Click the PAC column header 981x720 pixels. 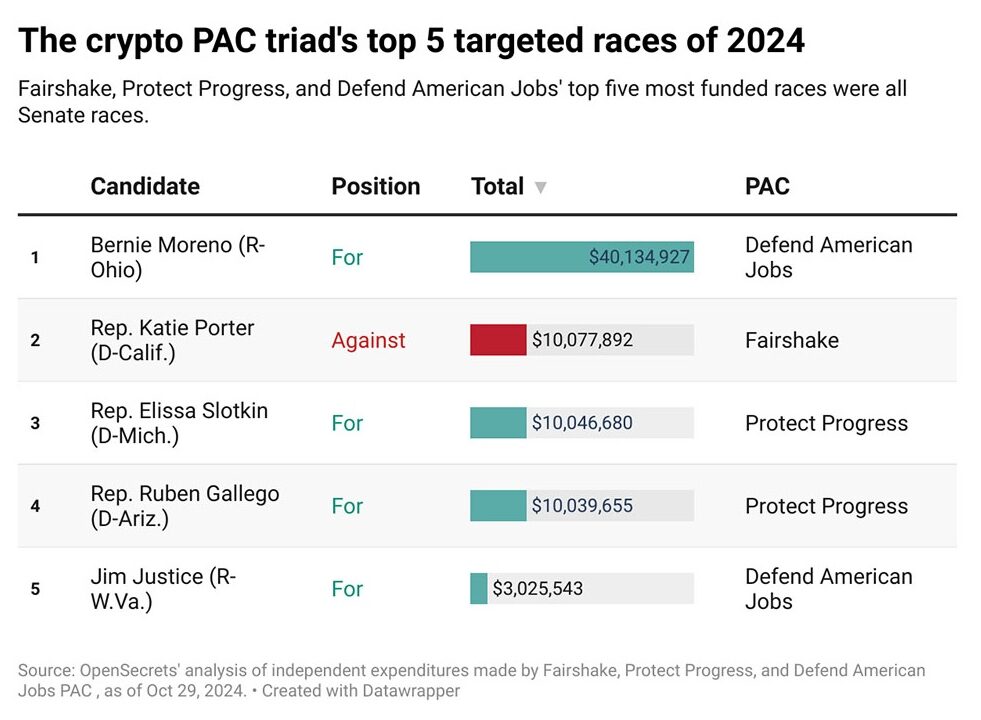click(x=767, y=187)
